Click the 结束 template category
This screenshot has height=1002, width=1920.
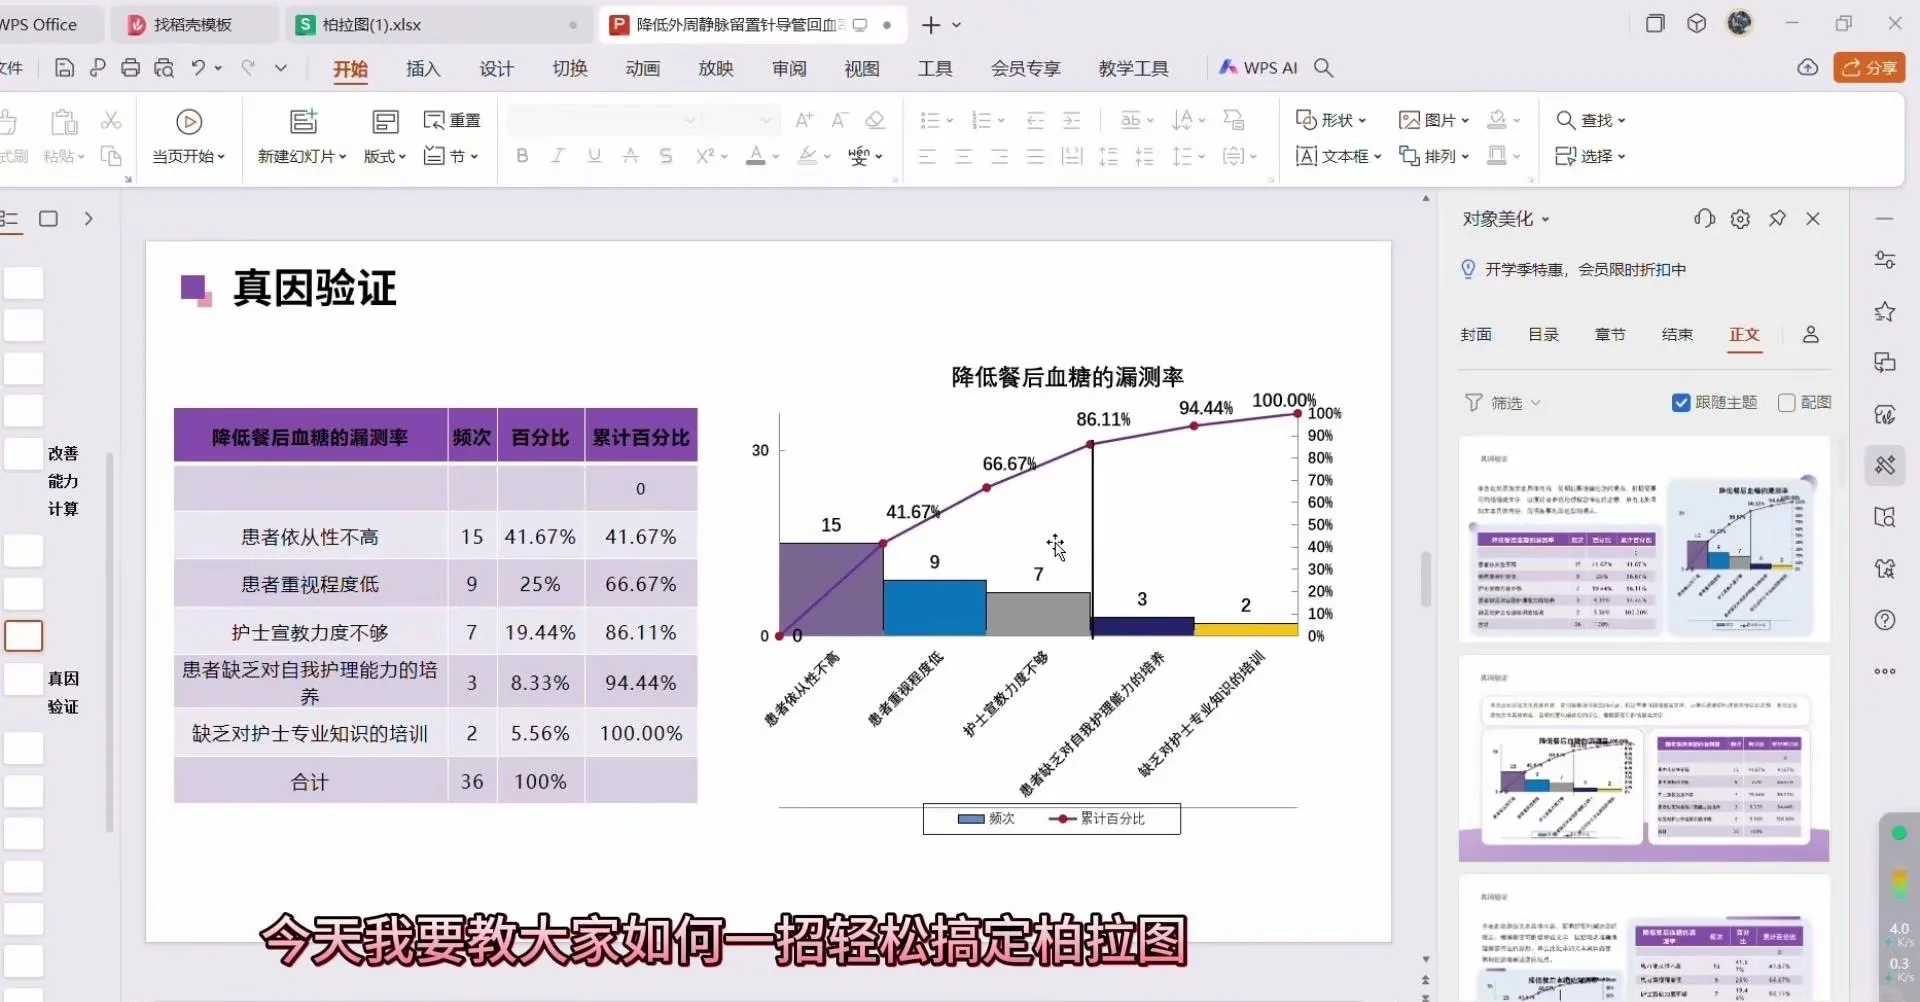[x=1677, y=335]
